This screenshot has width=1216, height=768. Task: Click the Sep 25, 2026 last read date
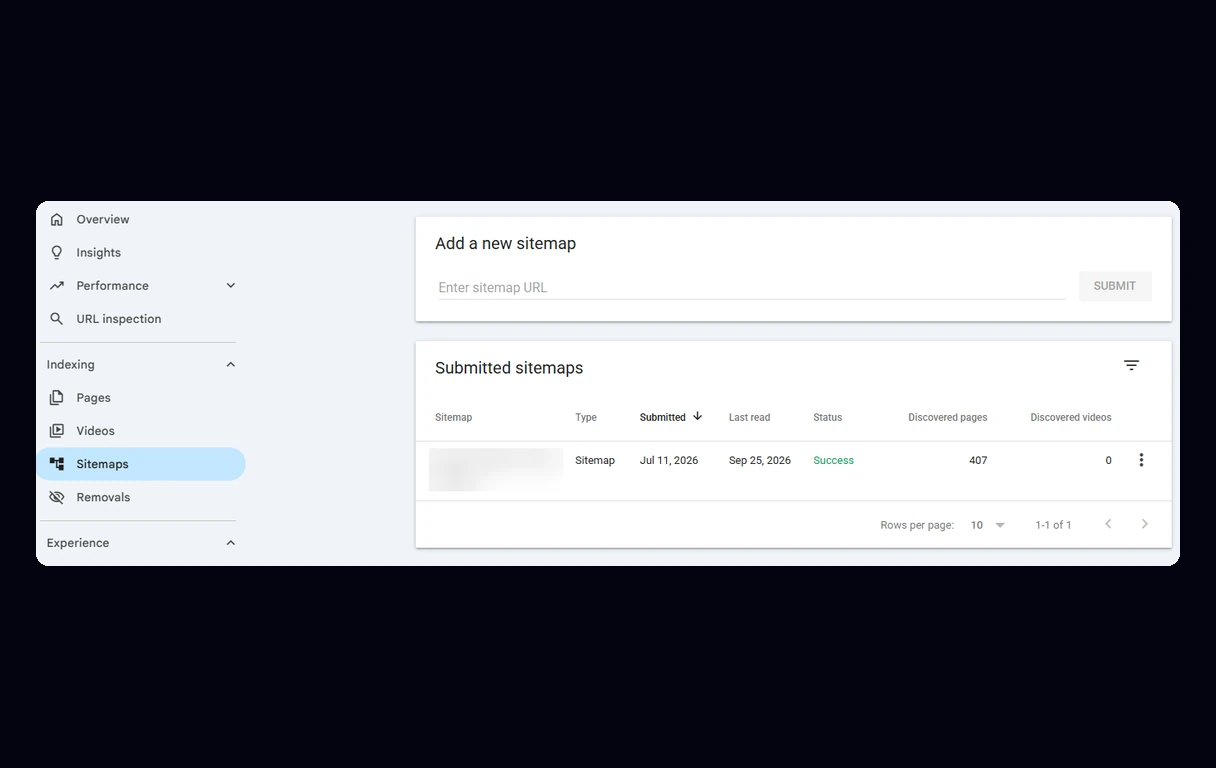pyautogui.click(x=760, y=460)
